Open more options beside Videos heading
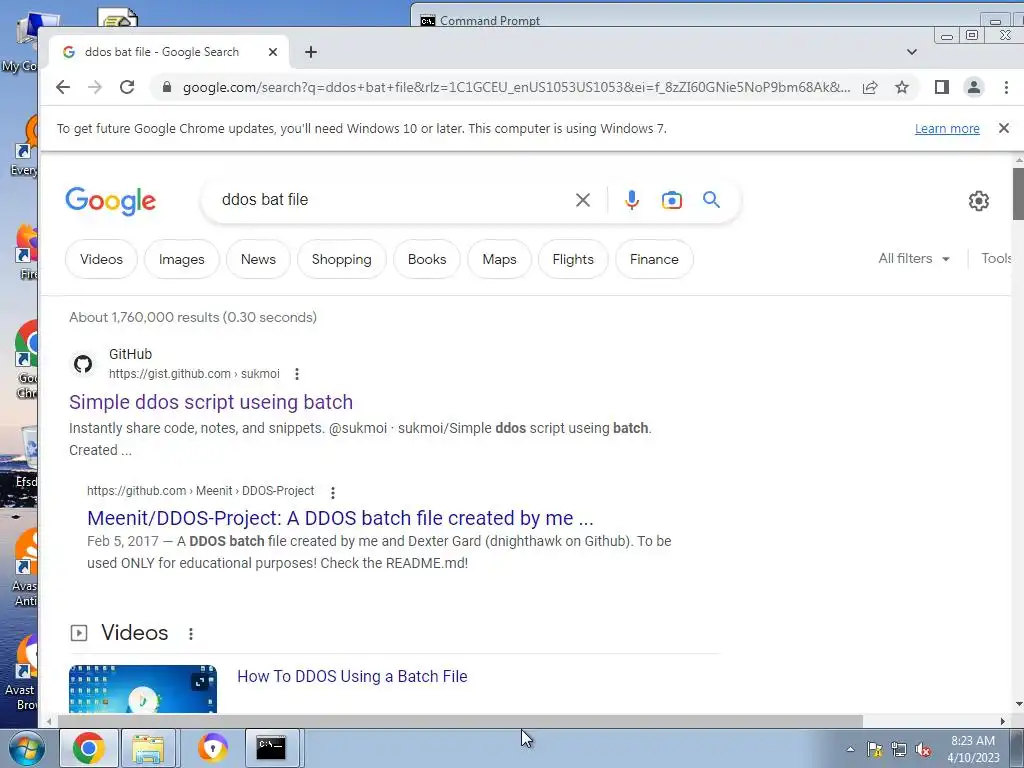This screenshot has width=1024, height=768. (x=191, y=633)
